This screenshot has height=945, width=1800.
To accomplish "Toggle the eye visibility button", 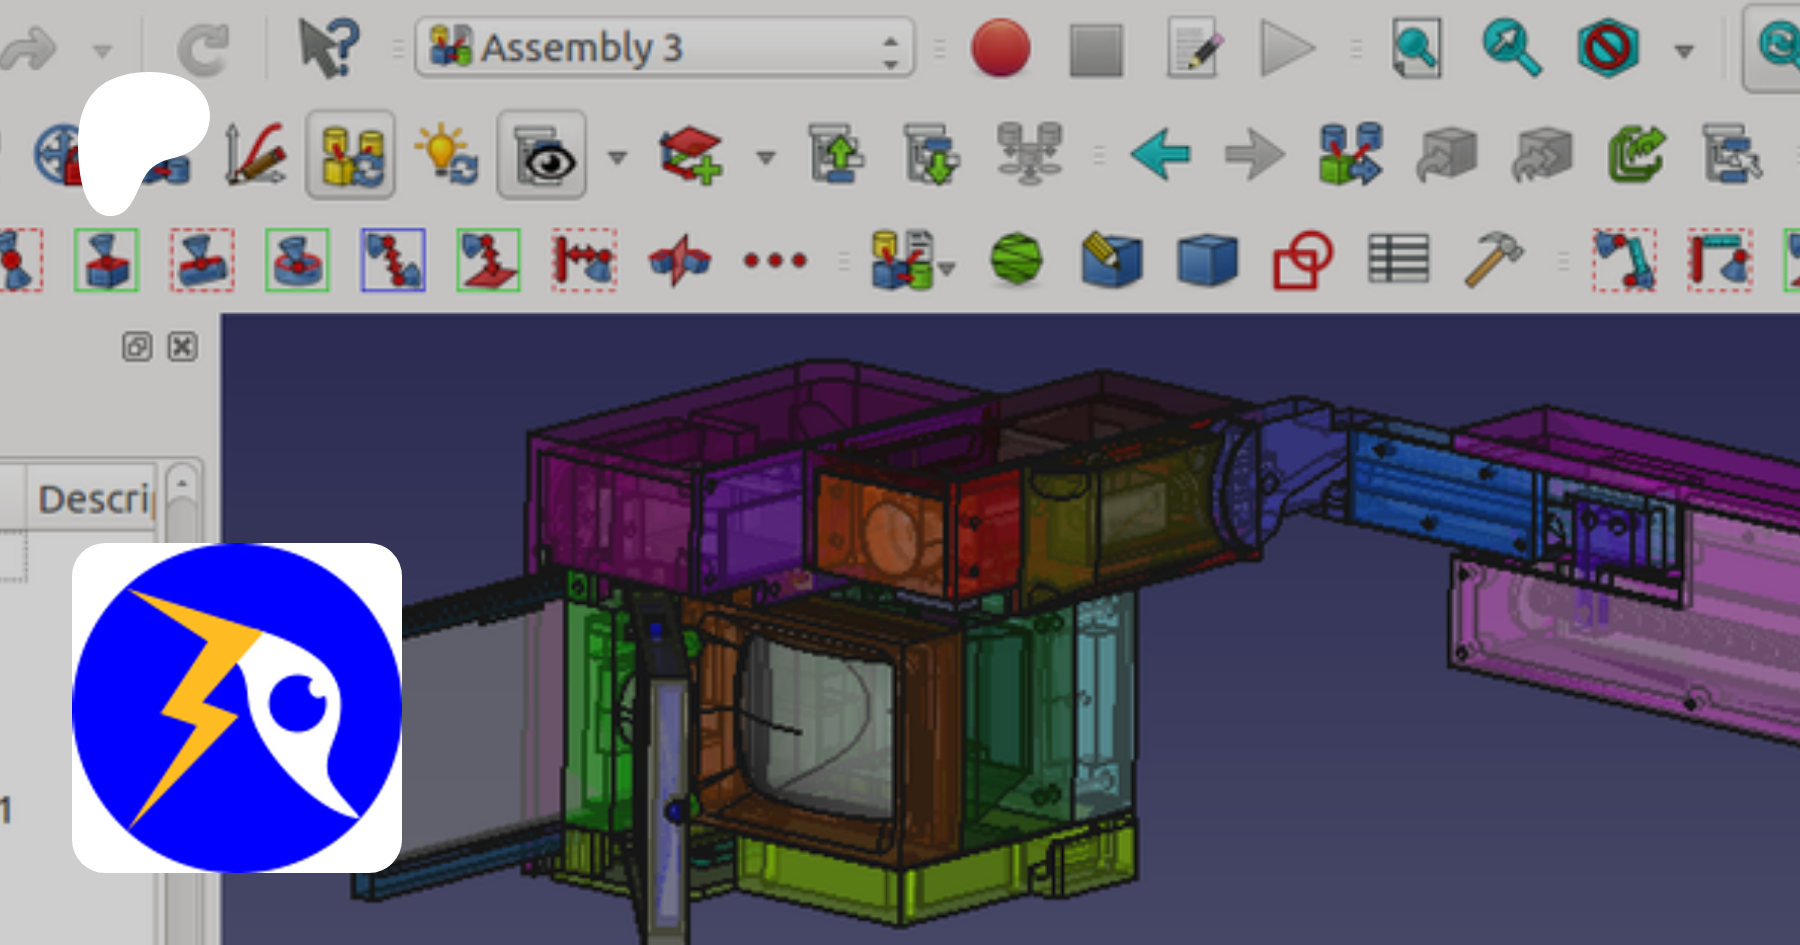I will coord(542,155).
